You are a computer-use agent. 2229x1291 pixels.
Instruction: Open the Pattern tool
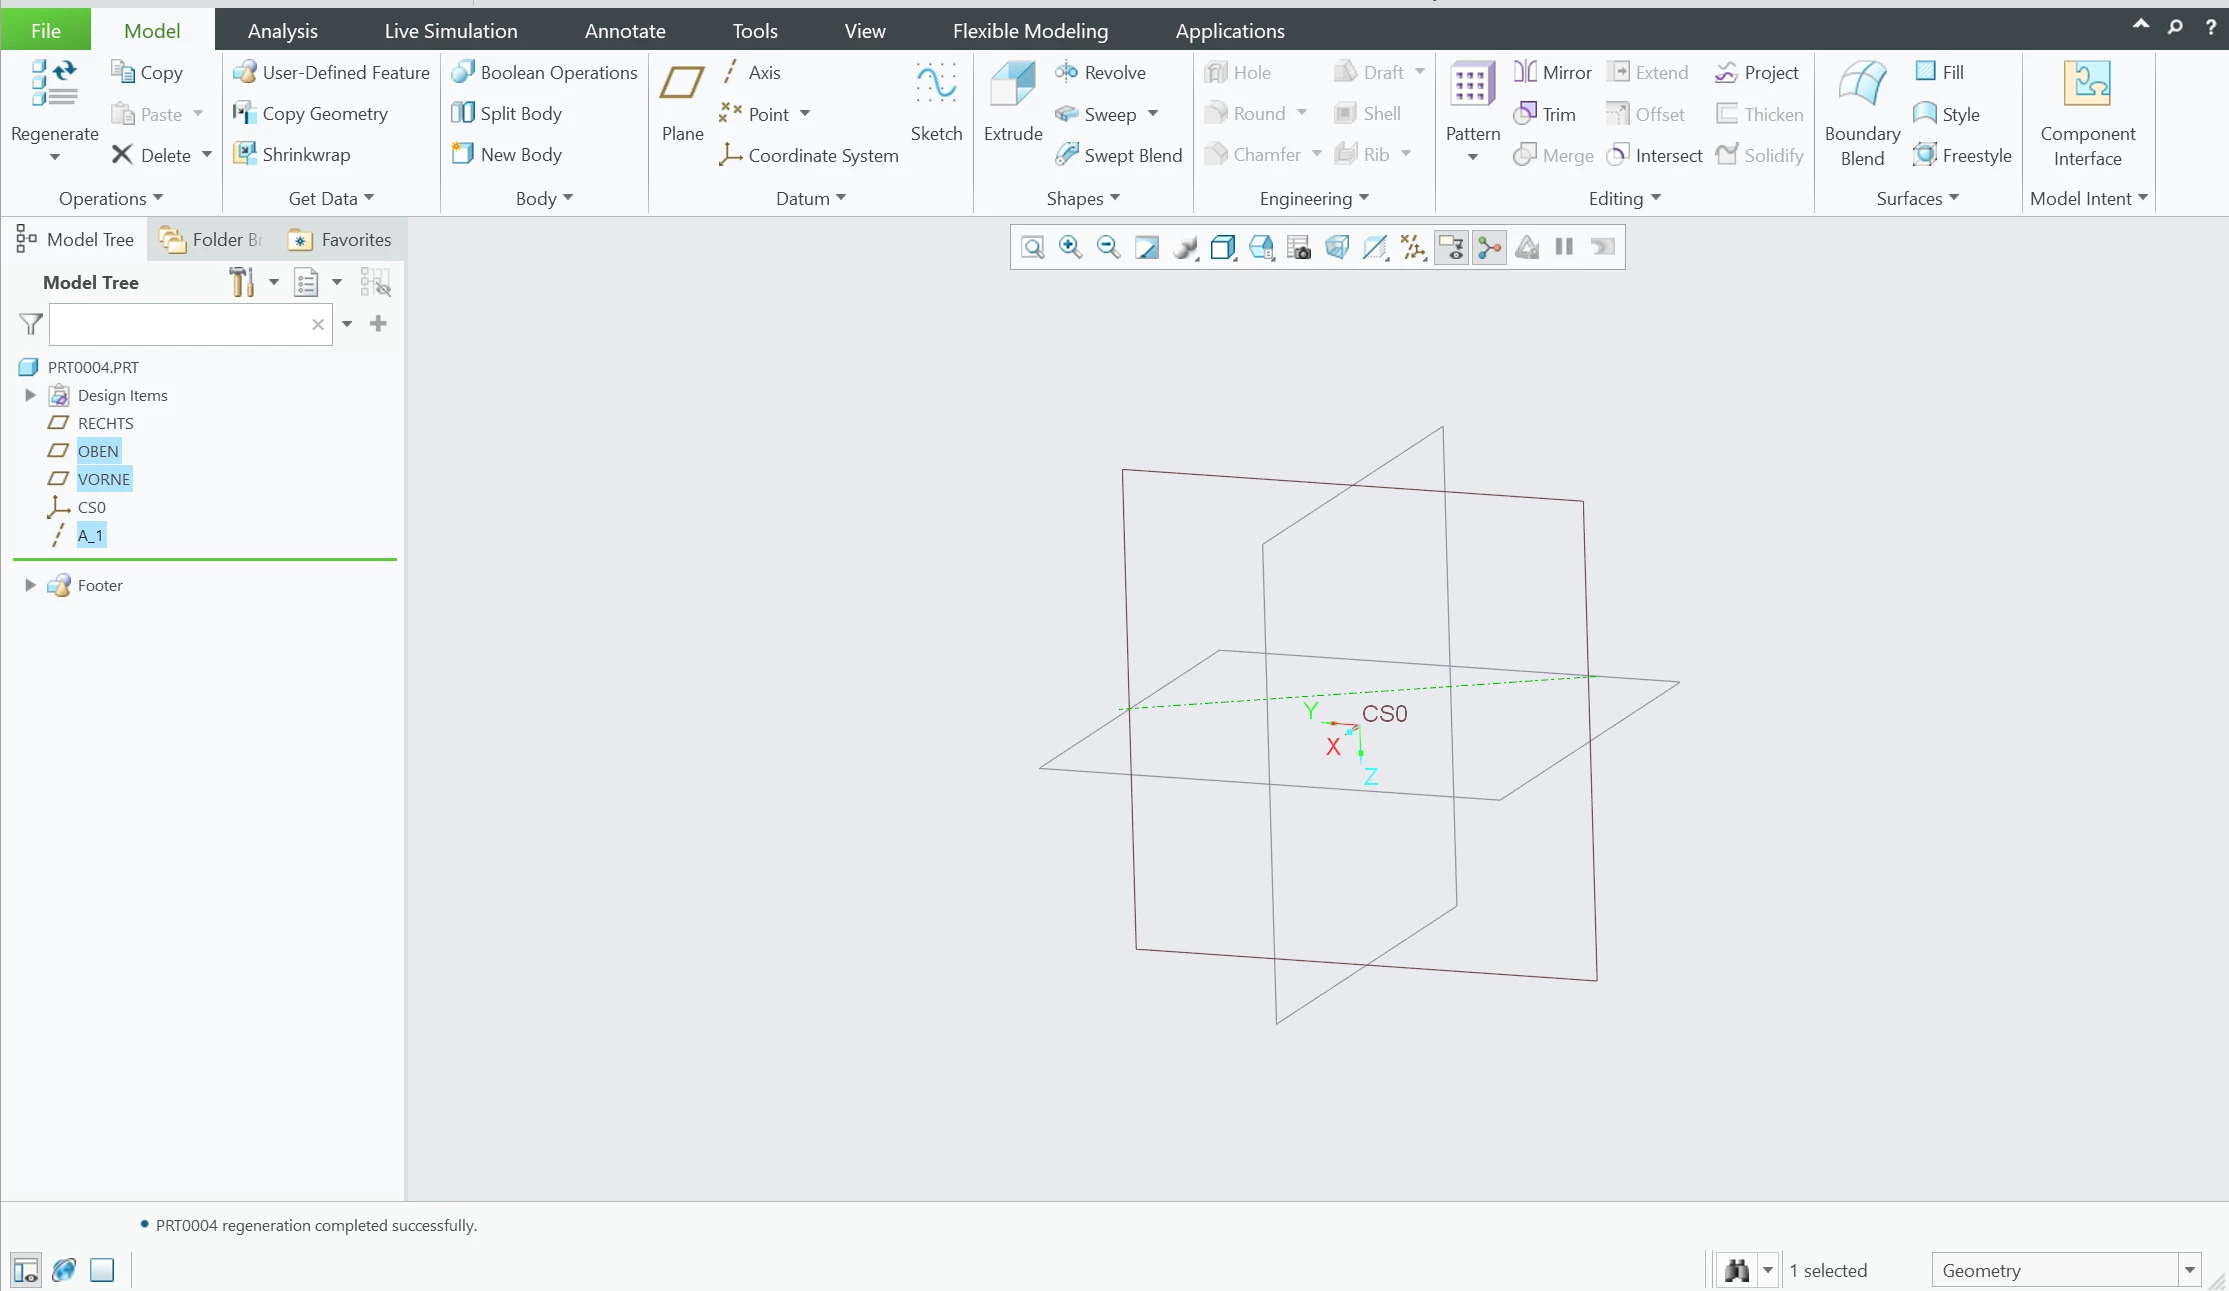pos(1472,85)
